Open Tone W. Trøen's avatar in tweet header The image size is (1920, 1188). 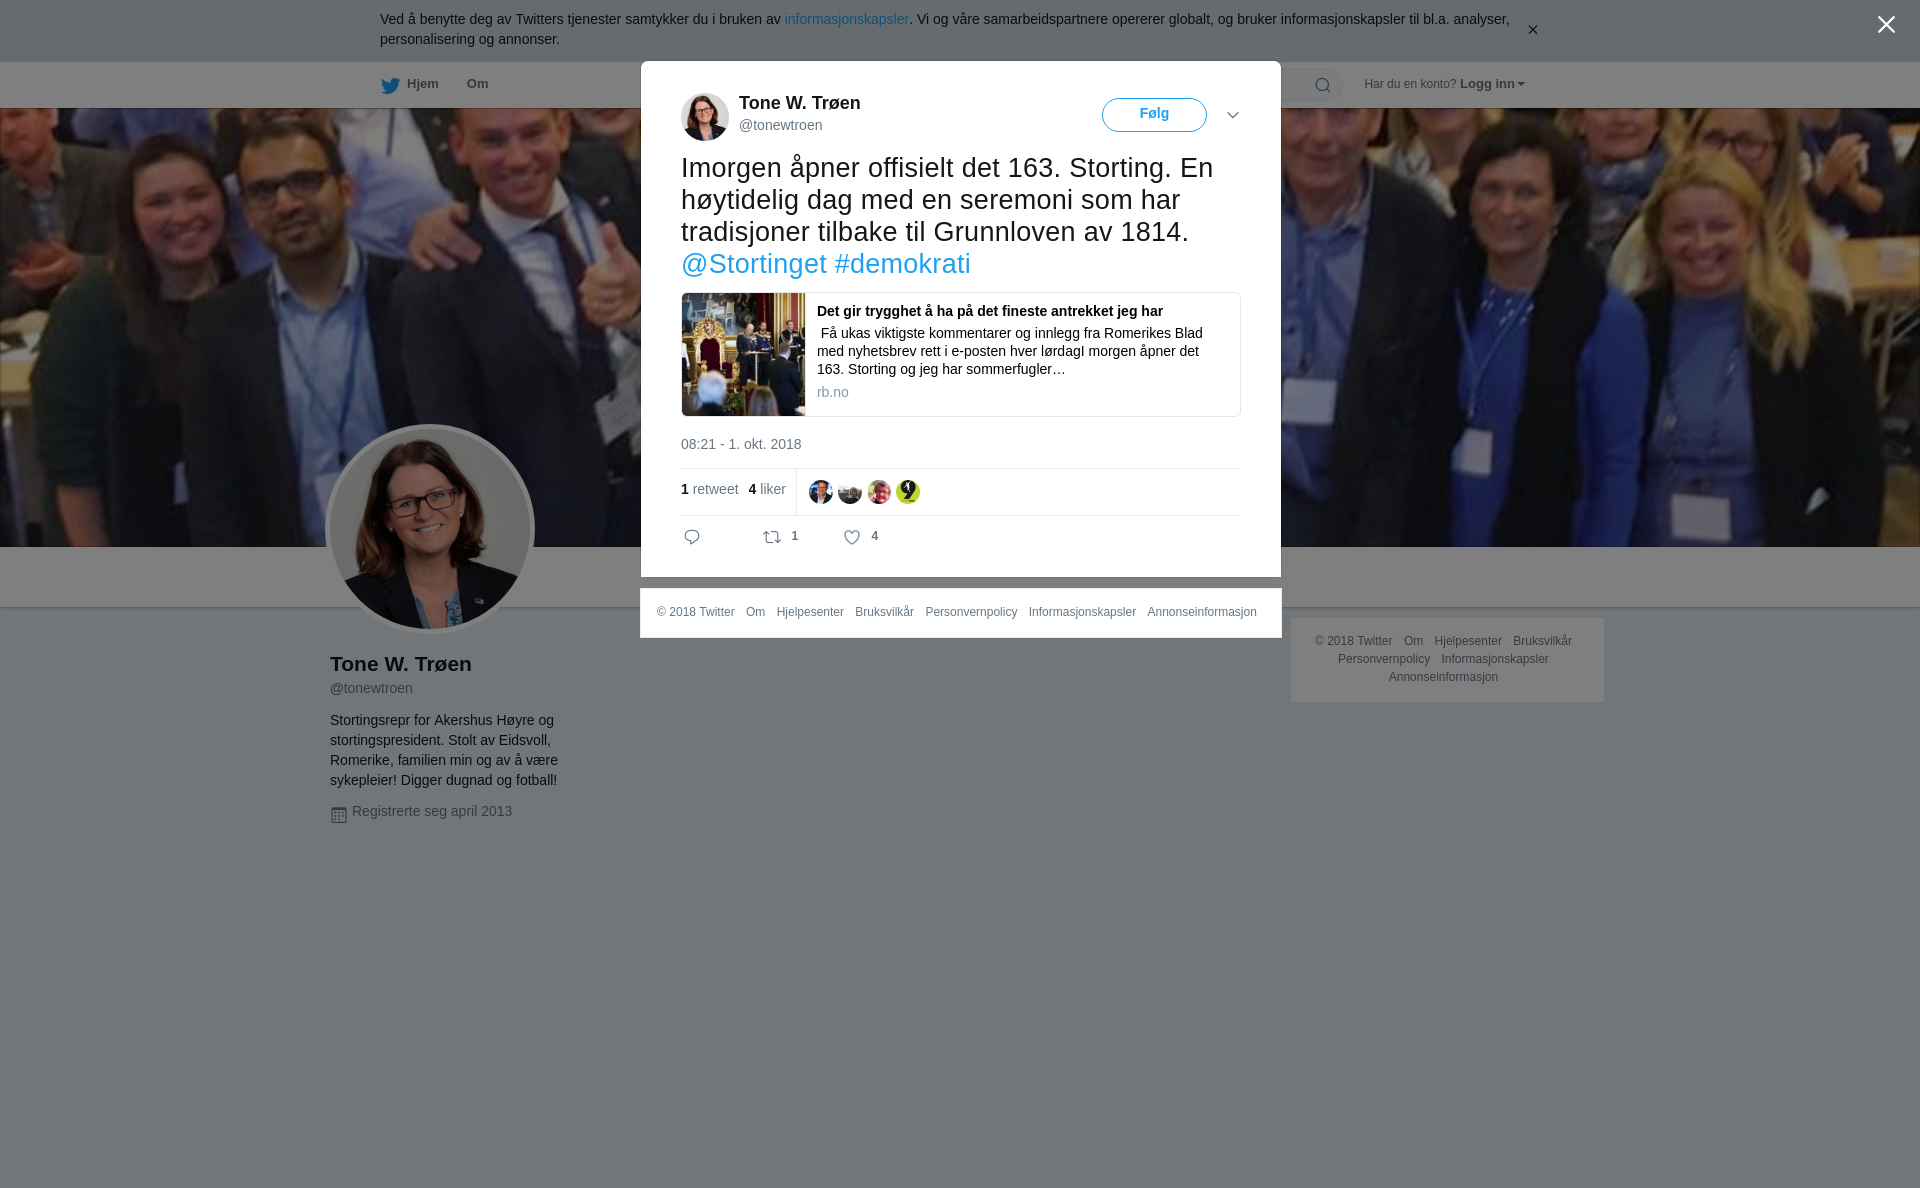tap(705, 117)
